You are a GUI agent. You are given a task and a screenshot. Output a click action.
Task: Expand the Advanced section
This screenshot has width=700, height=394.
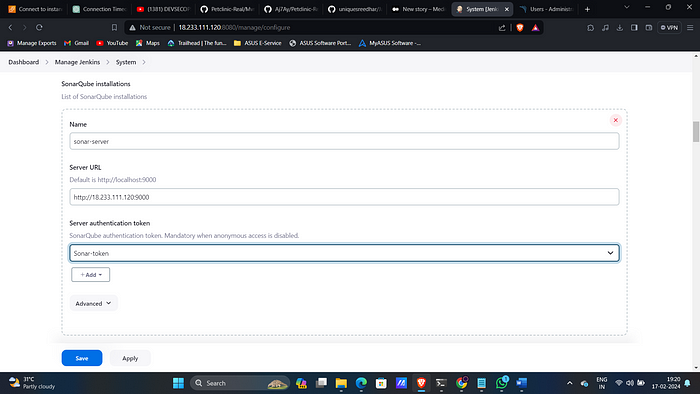click(x=93, y=303)
